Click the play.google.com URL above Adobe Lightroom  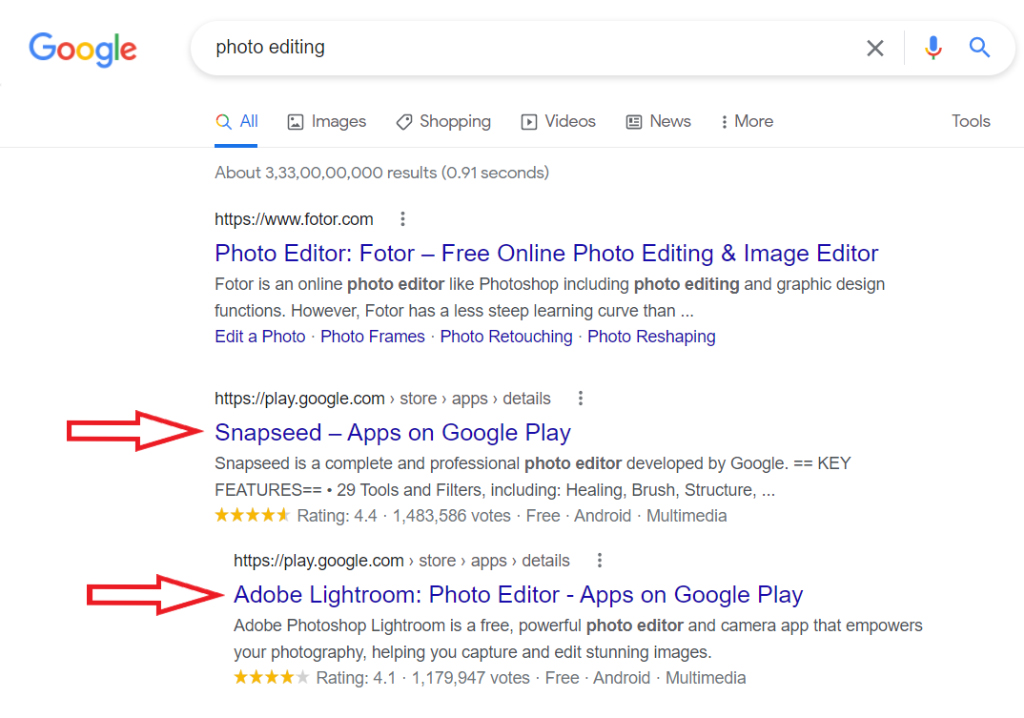click(x=402, y=560)
